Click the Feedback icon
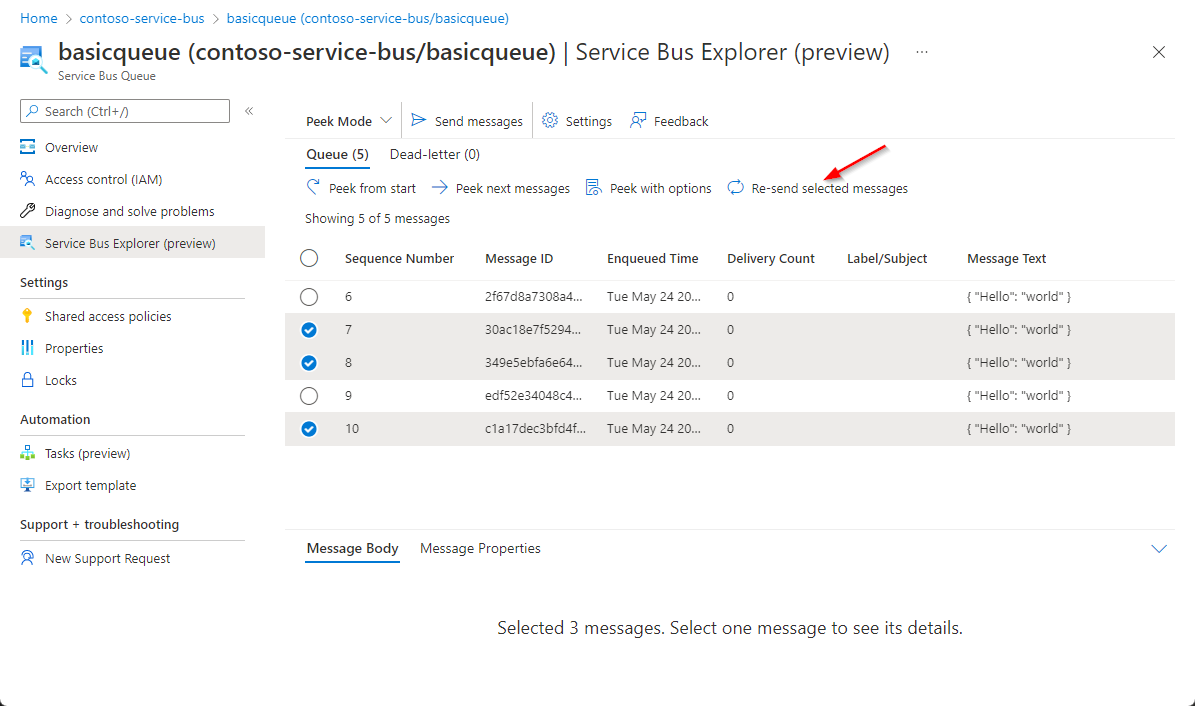The width and height of the screenshot is (1195, 706). pyautogui.click(x=638, y=121)
